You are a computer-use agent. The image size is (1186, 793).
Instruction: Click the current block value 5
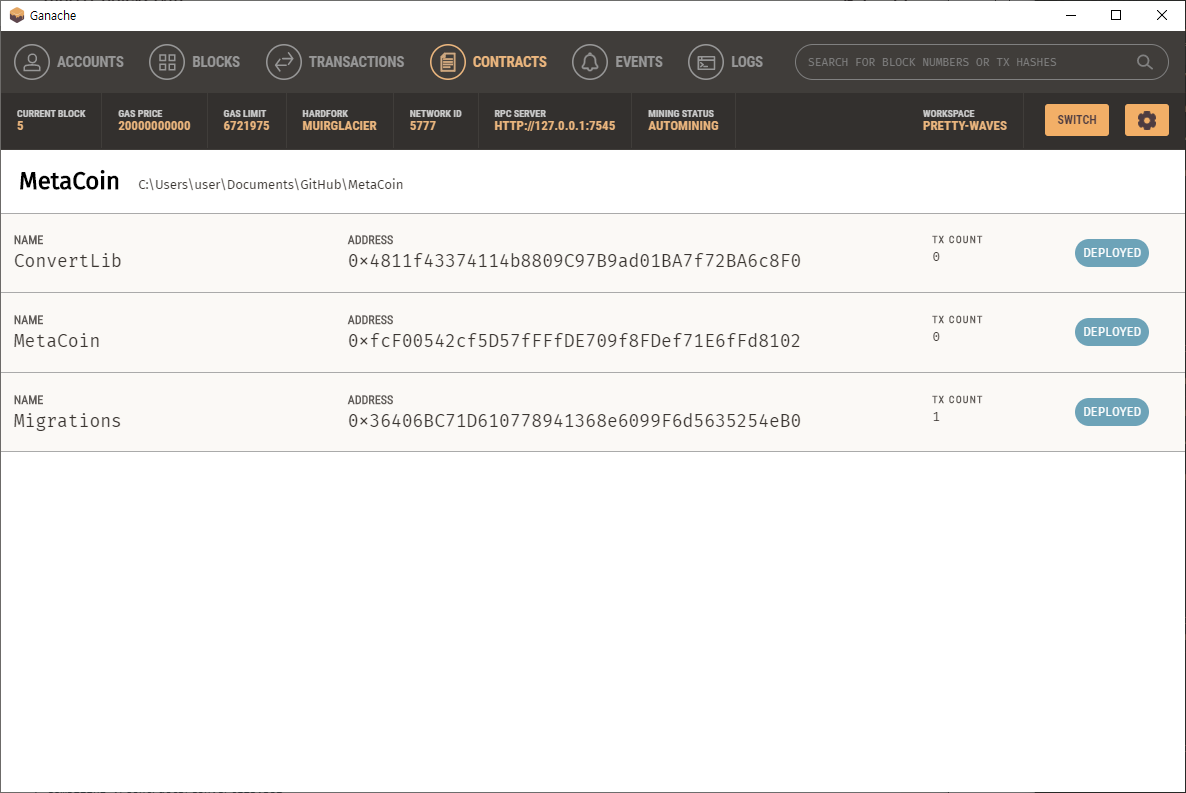tap(20, 126)
